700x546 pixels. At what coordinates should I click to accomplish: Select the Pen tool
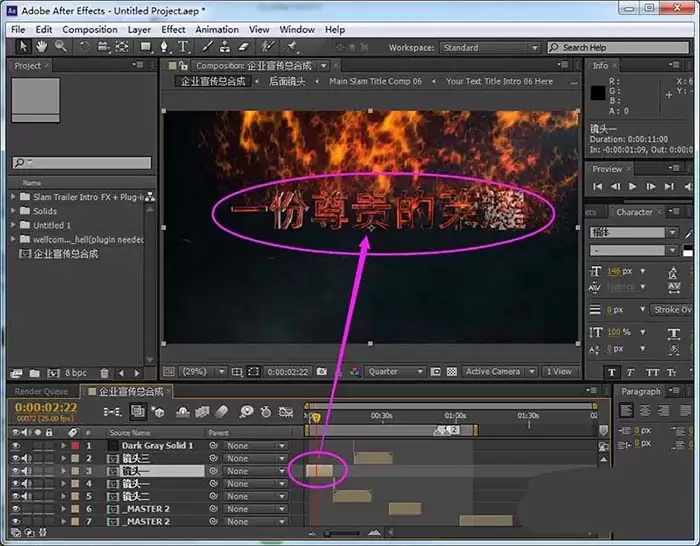(164, 47)
